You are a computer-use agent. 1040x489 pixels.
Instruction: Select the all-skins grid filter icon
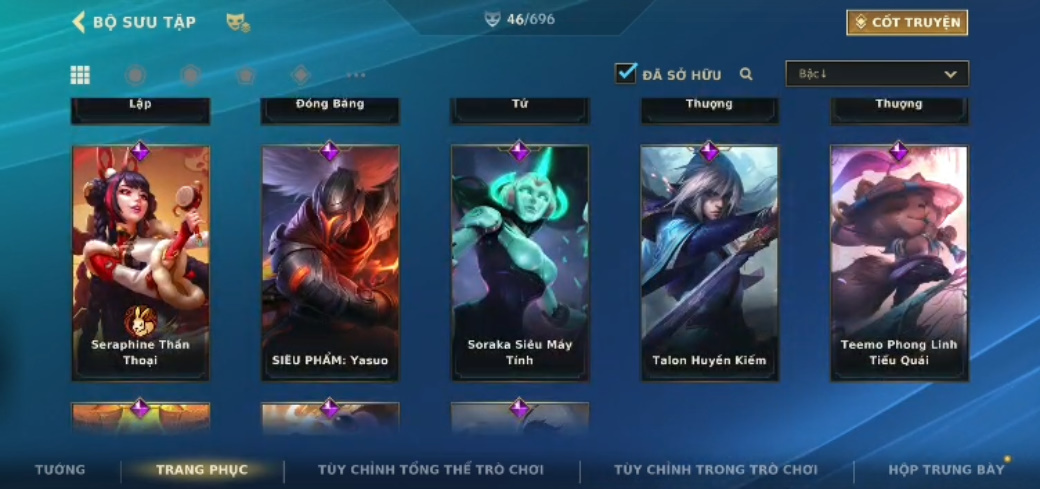click(80, 75)
